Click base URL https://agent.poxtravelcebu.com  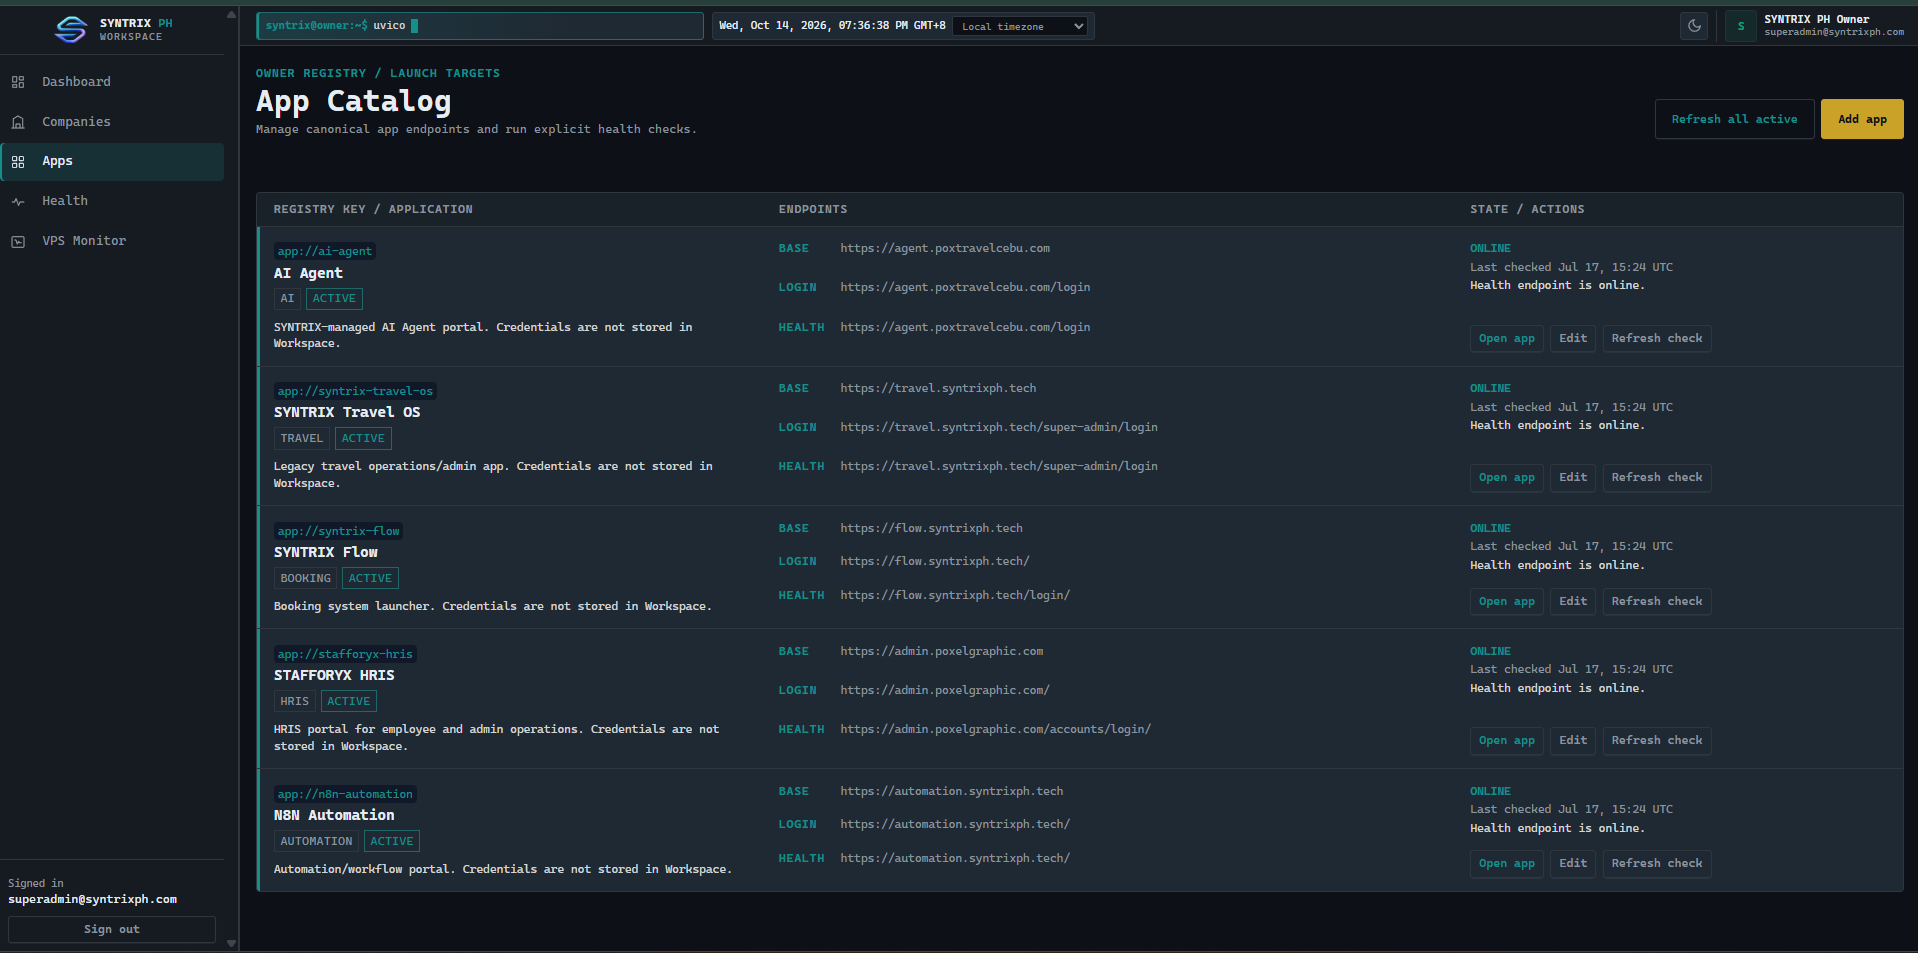point(945,248)
